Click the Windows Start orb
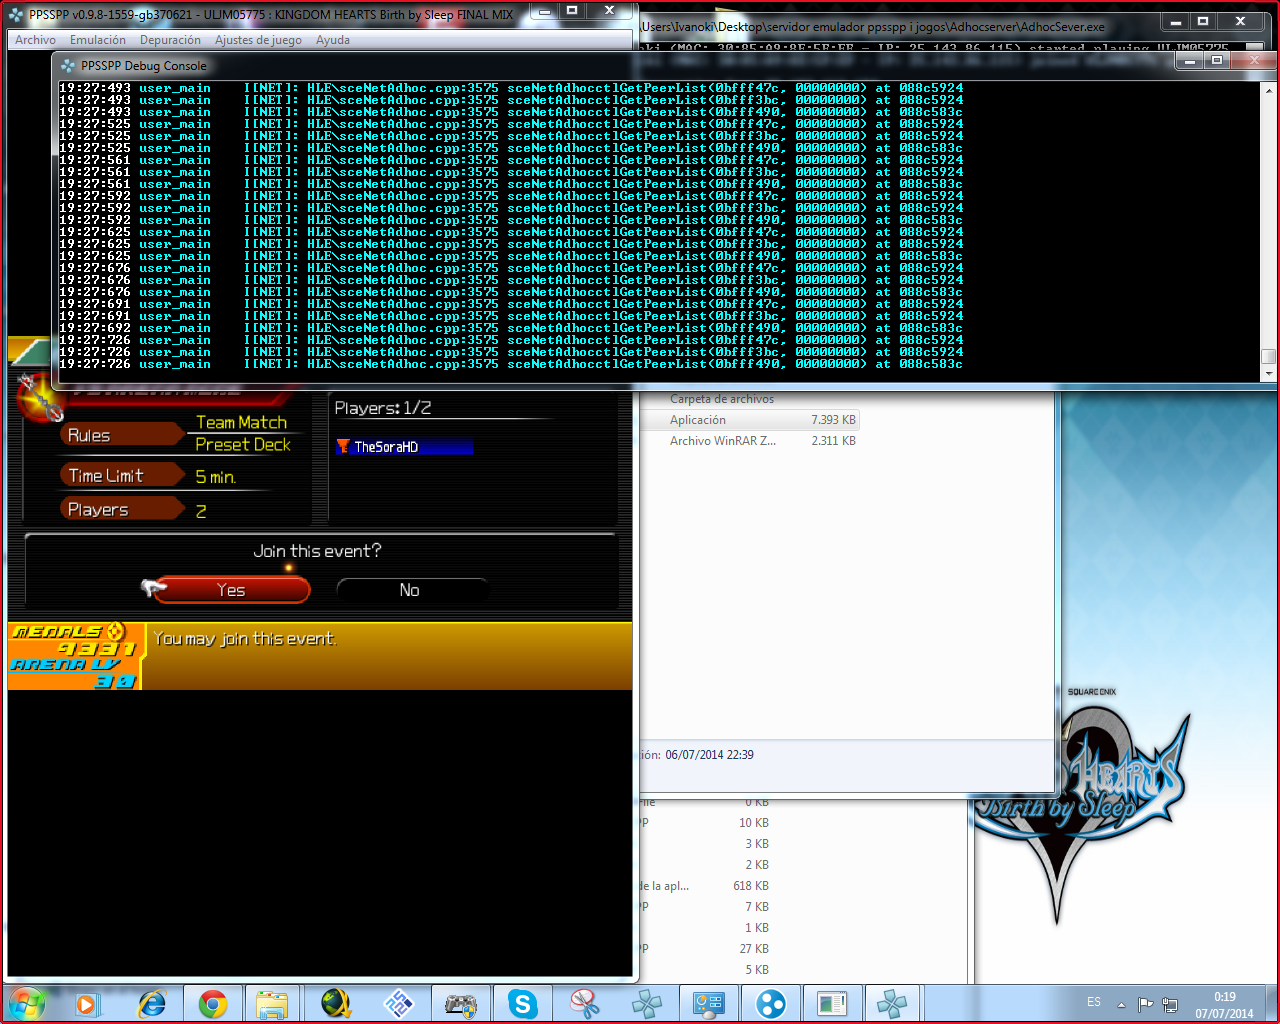1280x1024 pixels. pos(27,1003)
